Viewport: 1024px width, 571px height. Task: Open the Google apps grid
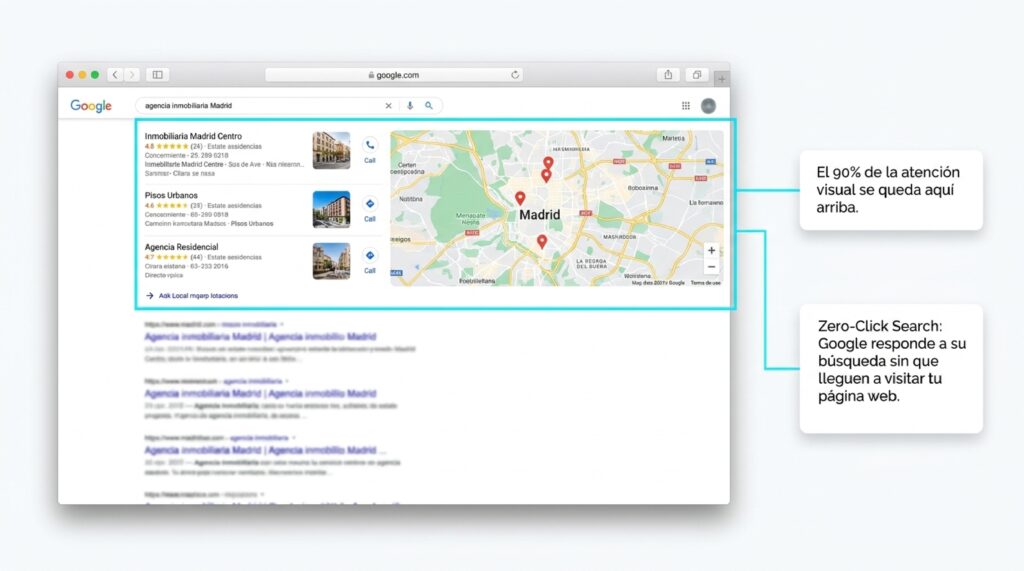click(686, 106)
